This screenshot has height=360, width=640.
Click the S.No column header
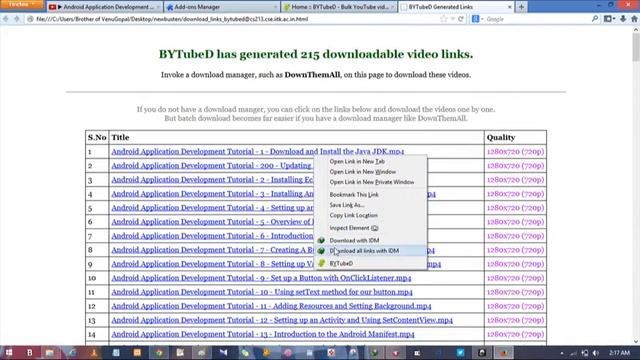[97, 138]
